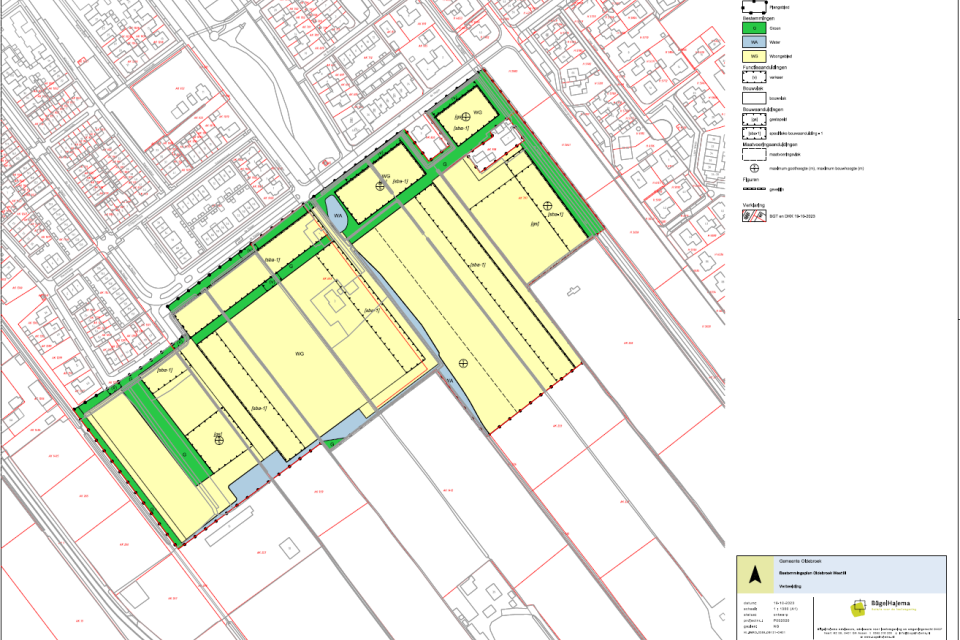
Task: Click the empty bouwvlak legend box
Action: (755, 98)
